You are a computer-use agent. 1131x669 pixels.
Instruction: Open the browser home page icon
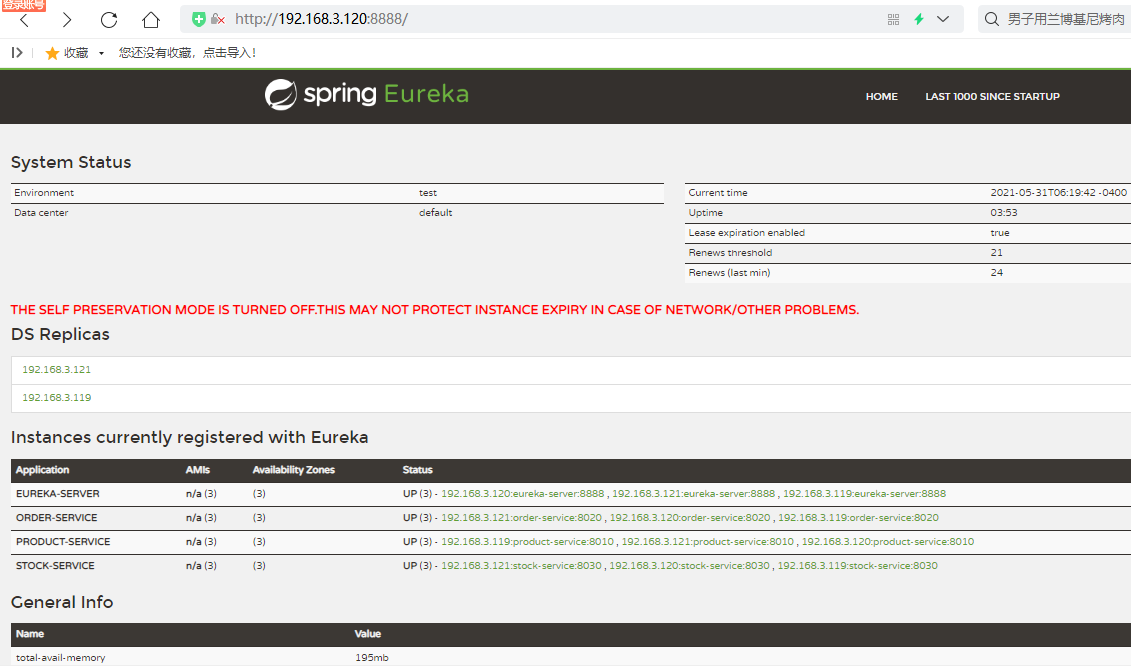tap(151, 20)
